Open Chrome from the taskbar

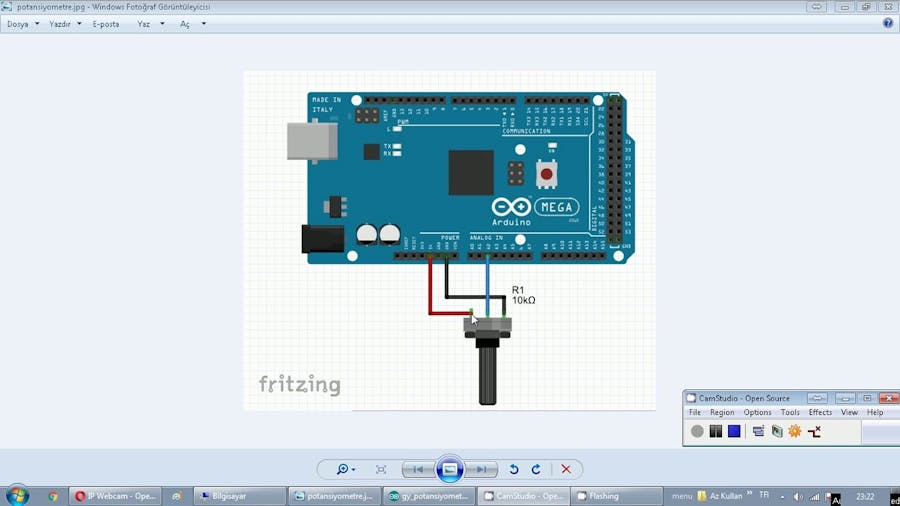(x=53, y=496)
